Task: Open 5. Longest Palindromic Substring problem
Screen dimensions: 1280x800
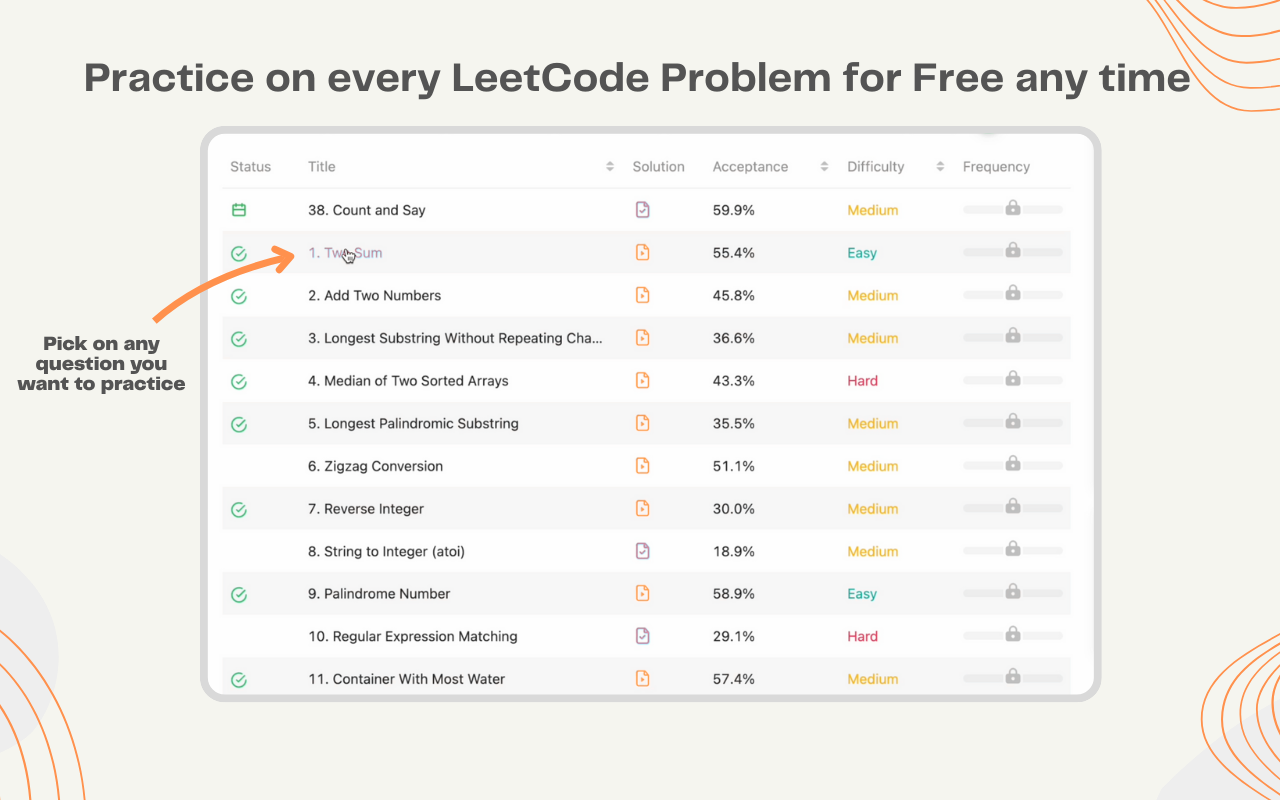Action: coord(413,424)
